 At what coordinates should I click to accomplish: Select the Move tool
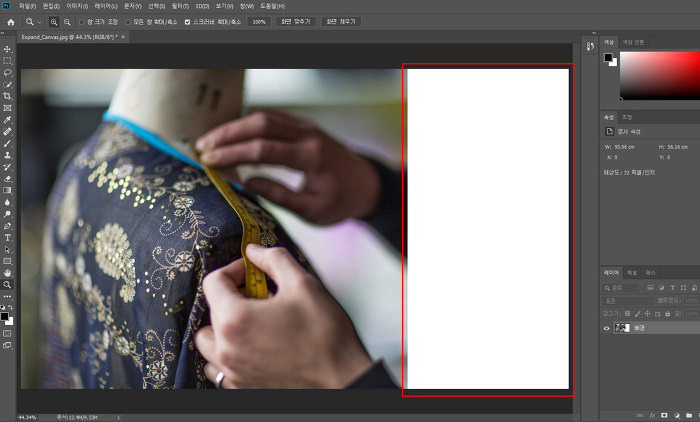click(x=7, y=49)
